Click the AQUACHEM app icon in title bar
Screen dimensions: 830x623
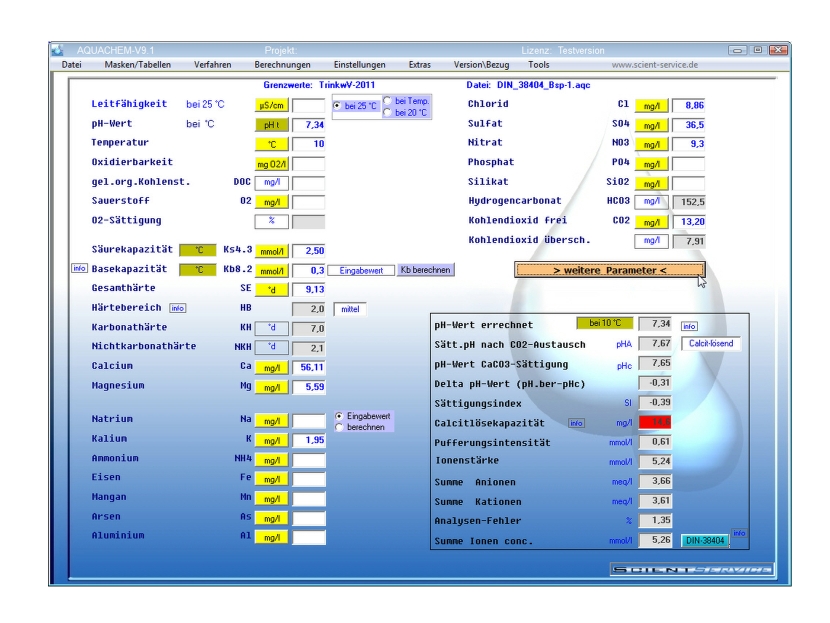[x=58, y=49]
